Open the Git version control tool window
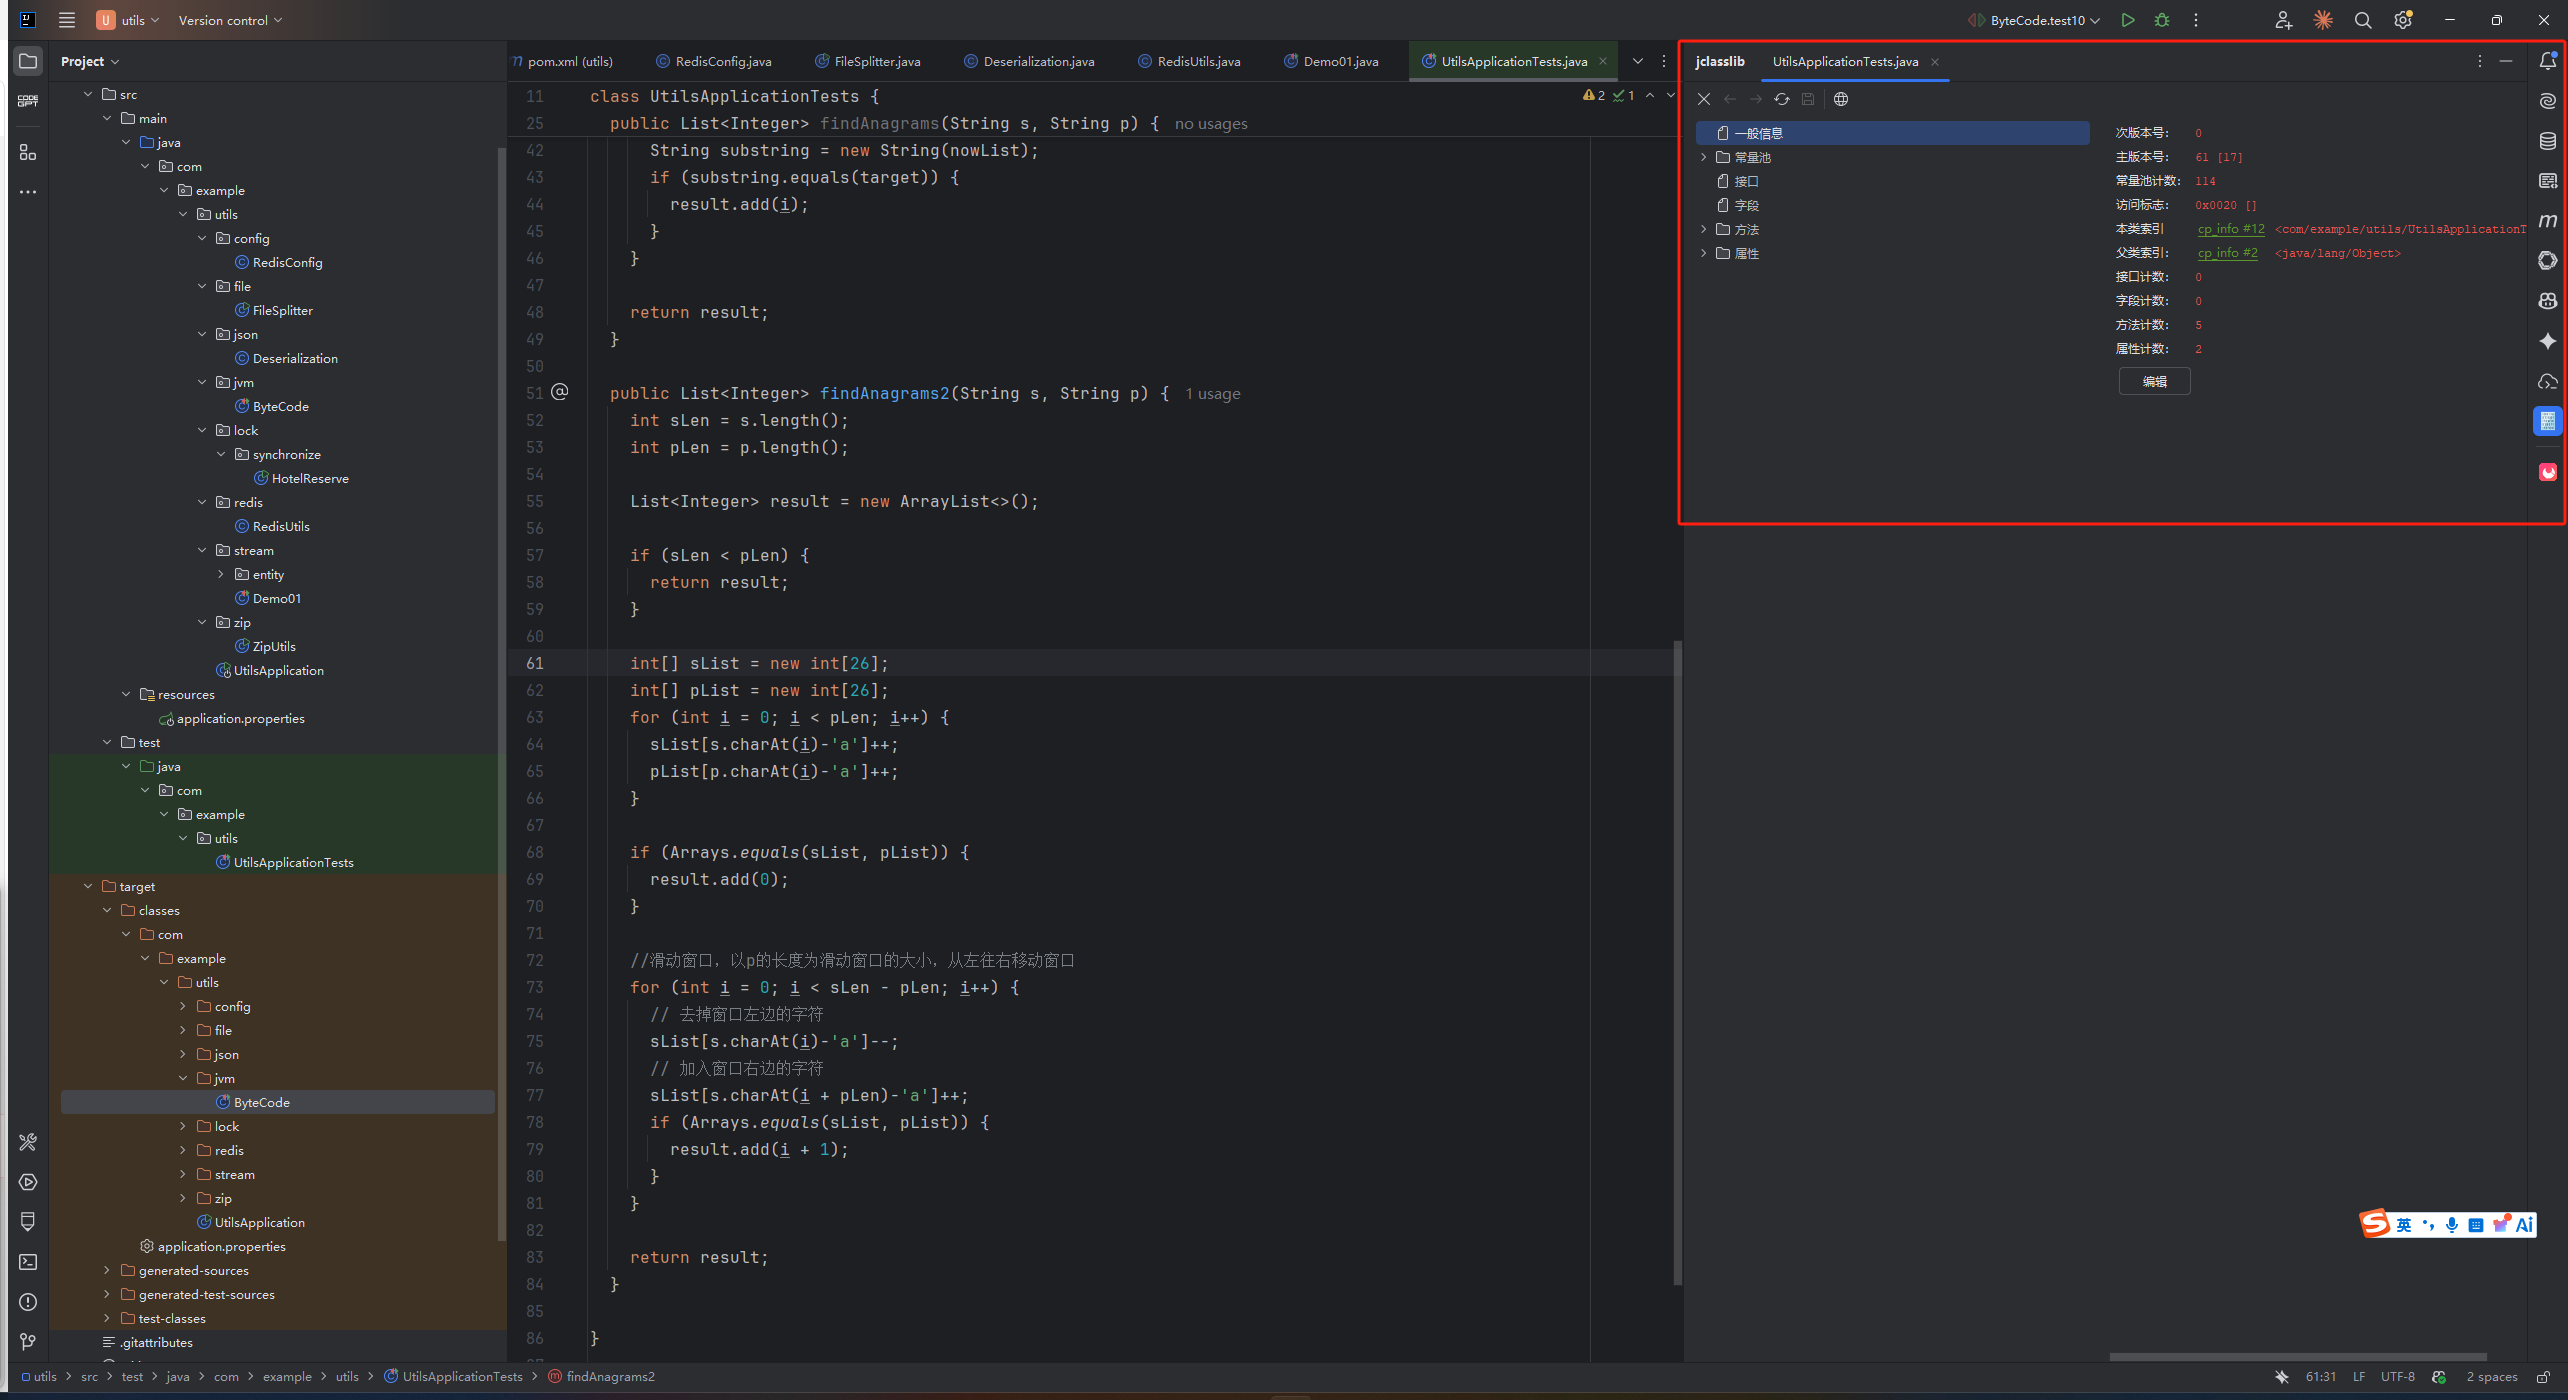 (x=28, y=1342)
